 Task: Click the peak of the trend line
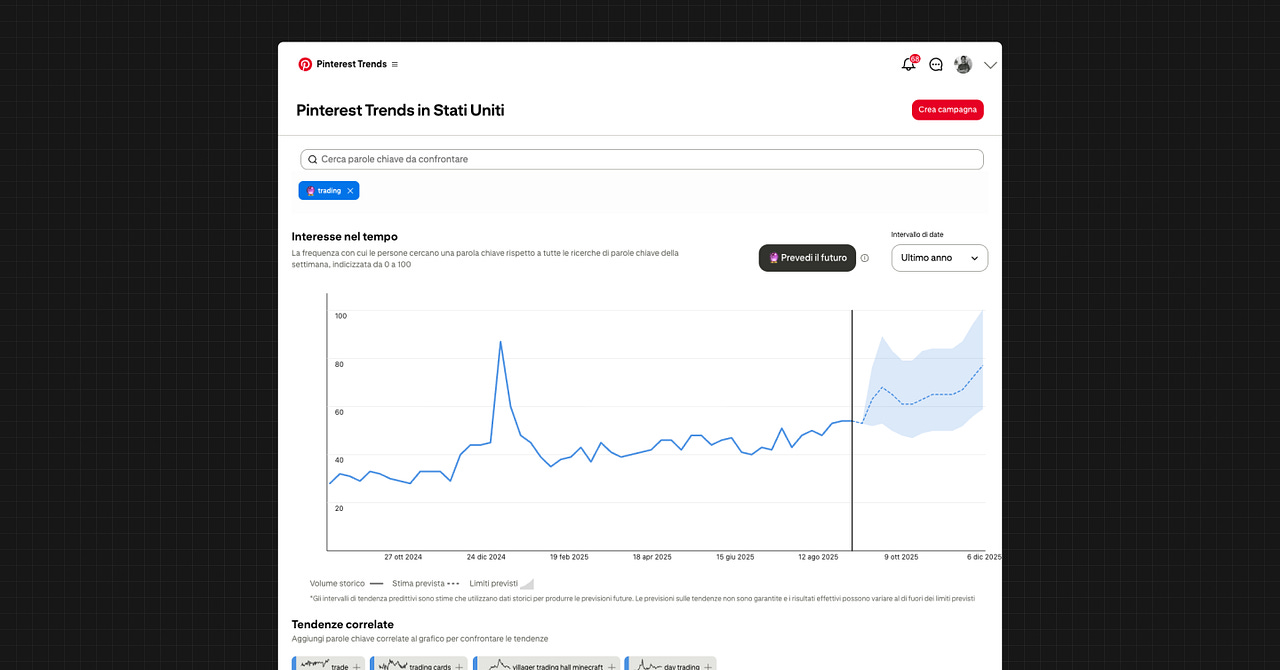tap(500, 342)
